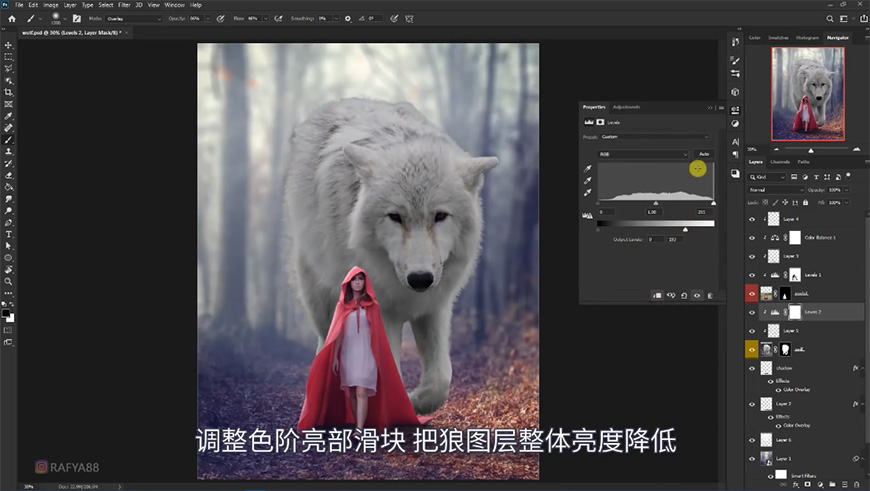This screenshot has width=870, height=491.
Task: Click the foreground color swatch
Action: [x=6, y=313]
